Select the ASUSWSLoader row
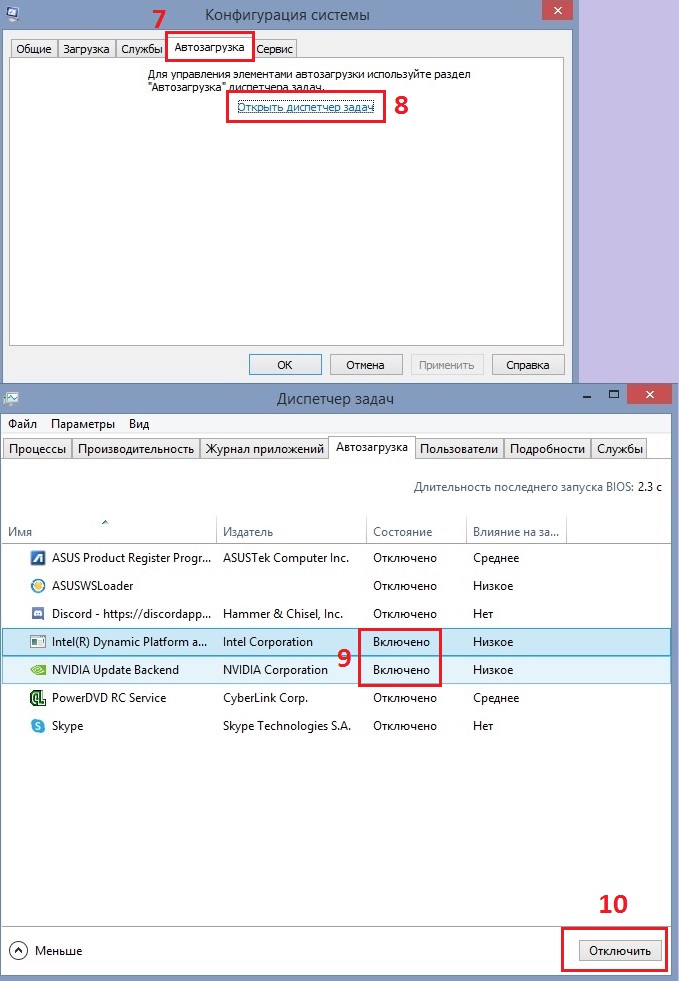679x981 pixels. (336, 586)
